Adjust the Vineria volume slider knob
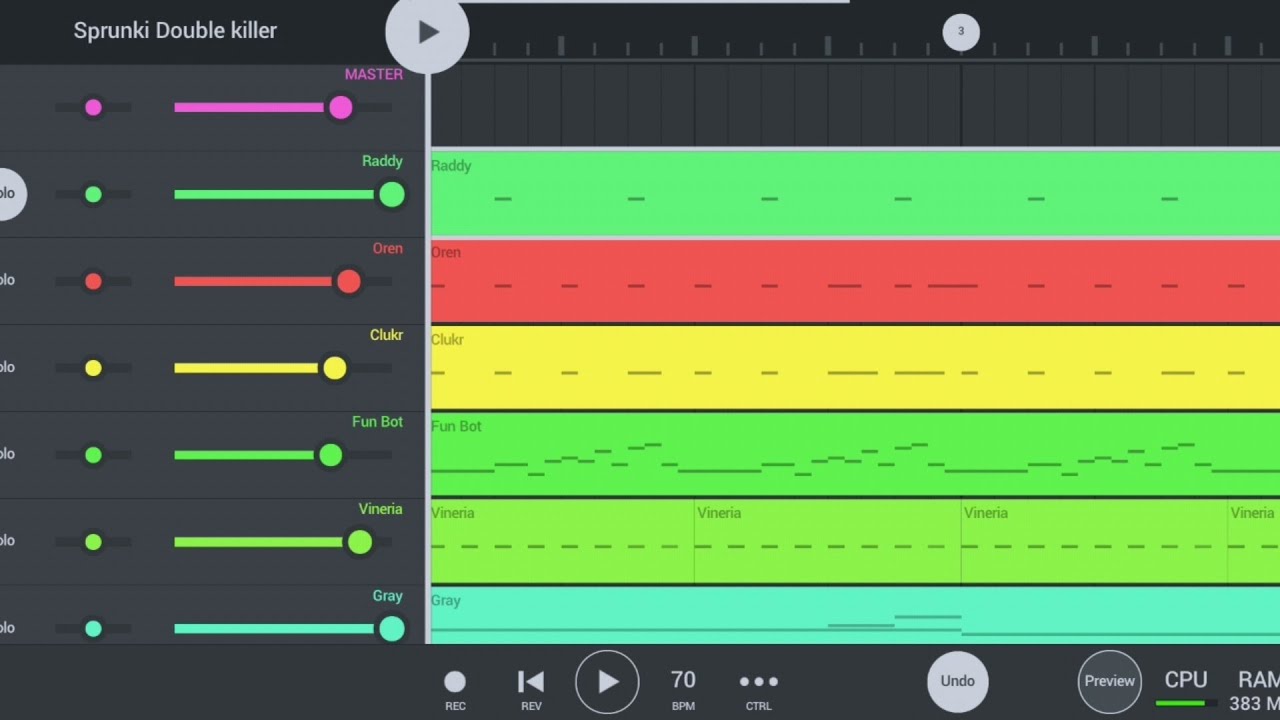Image resolution: width=1280 pixels, height=720 pixels. tap(359, 542)
